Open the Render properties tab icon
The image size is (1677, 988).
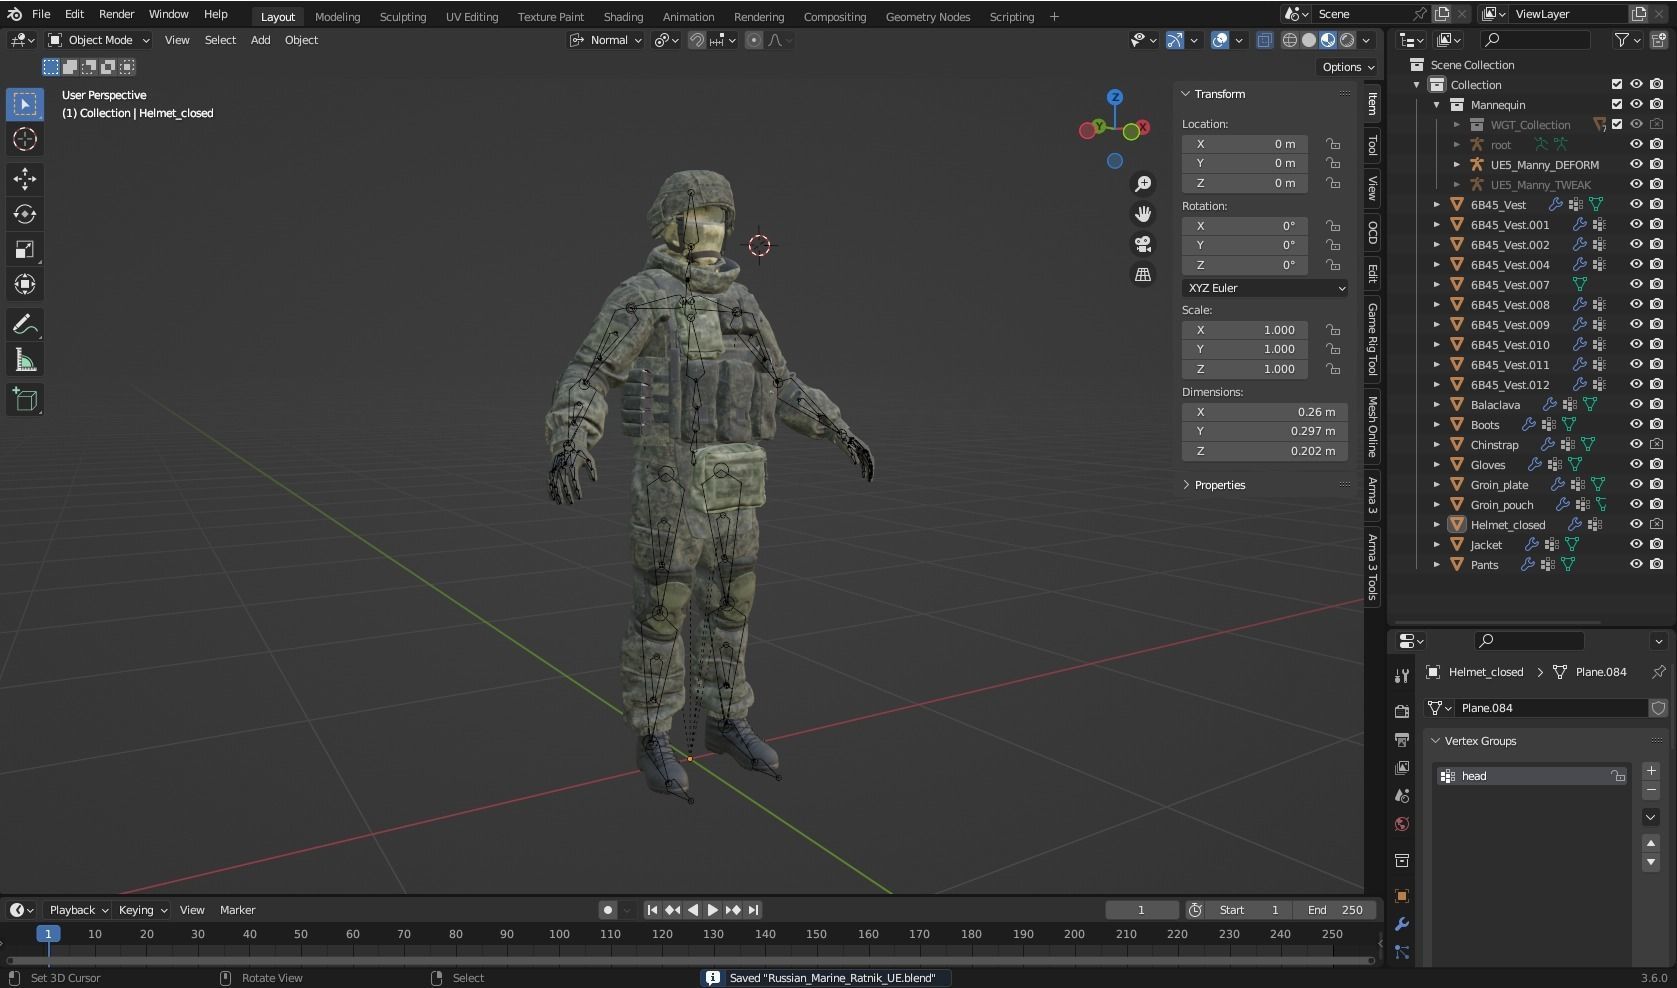click(x=1402, y=711)
